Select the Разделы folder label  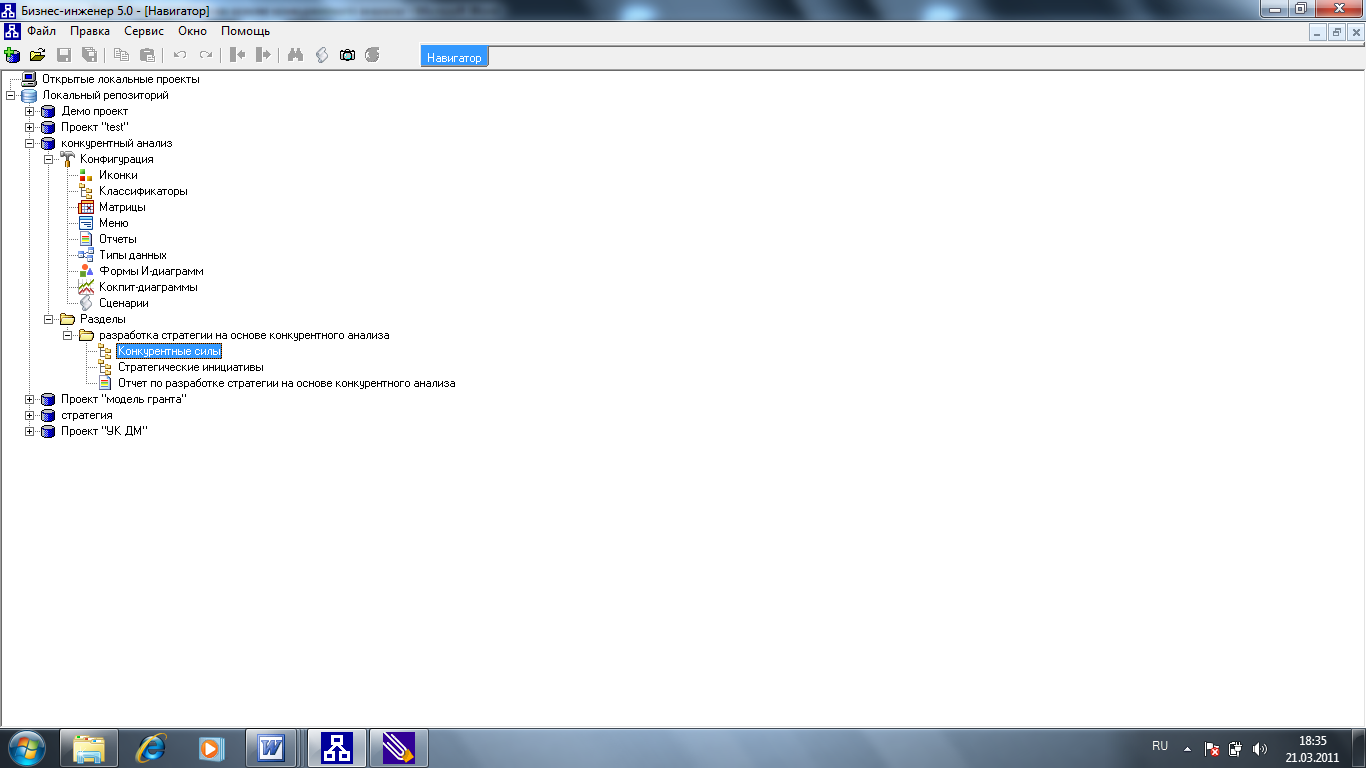coord(103,319)
